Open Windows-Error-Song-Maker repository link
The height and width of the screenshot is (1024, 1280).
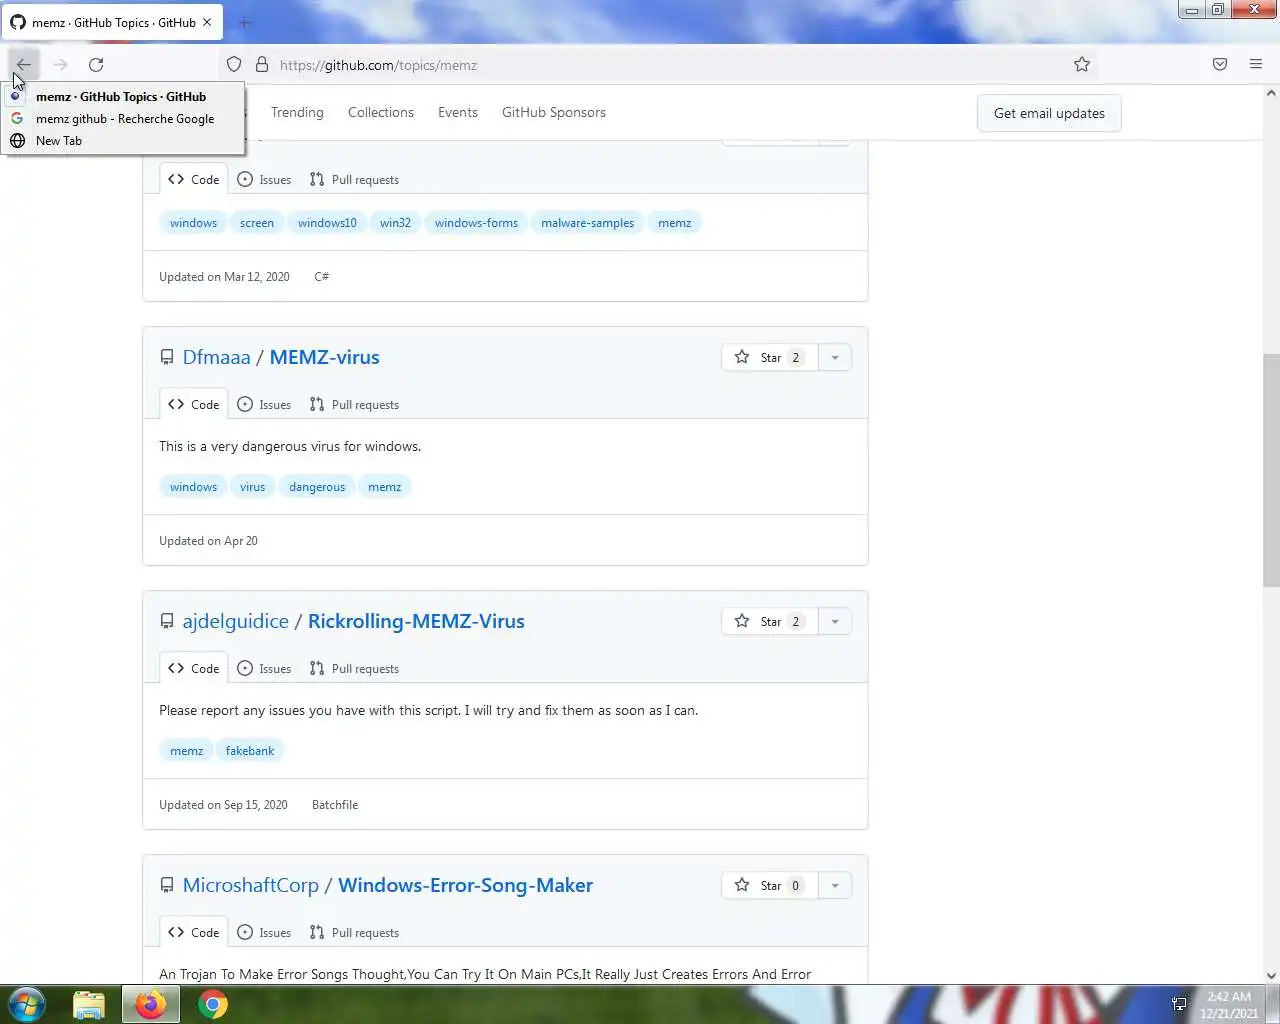tap(465, 885)
